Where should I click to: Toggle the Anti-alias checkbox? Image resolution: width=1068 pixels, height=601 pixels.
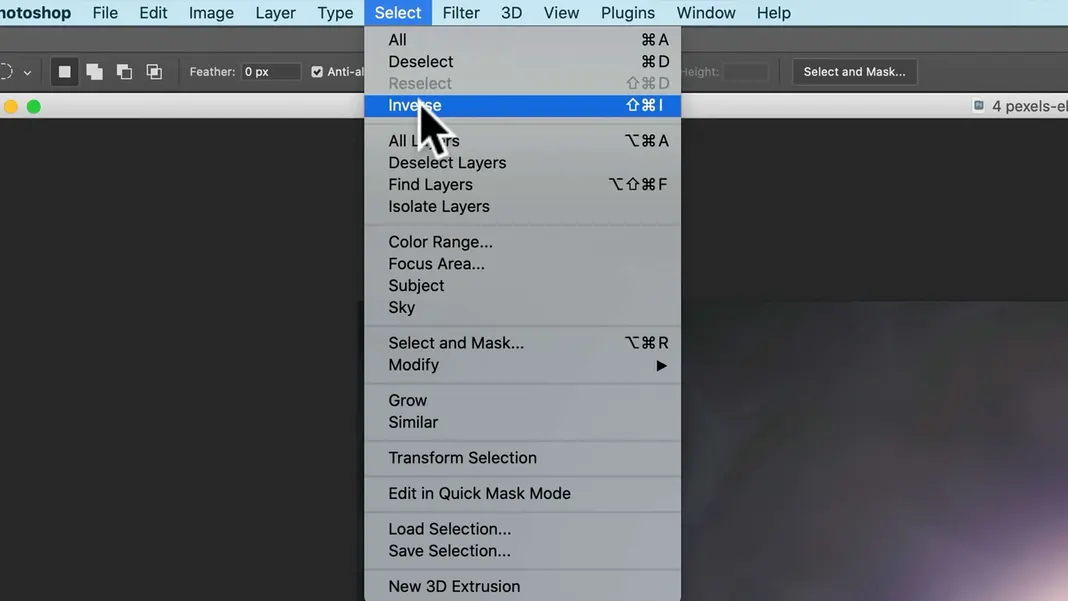coord(317,72)
